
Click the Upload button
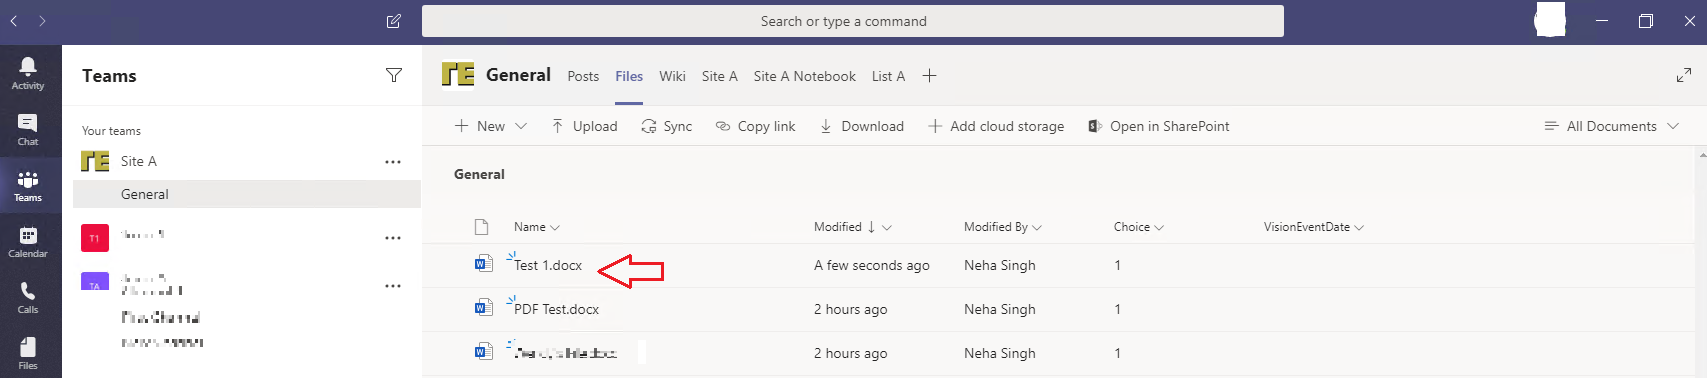coord(584,126)
